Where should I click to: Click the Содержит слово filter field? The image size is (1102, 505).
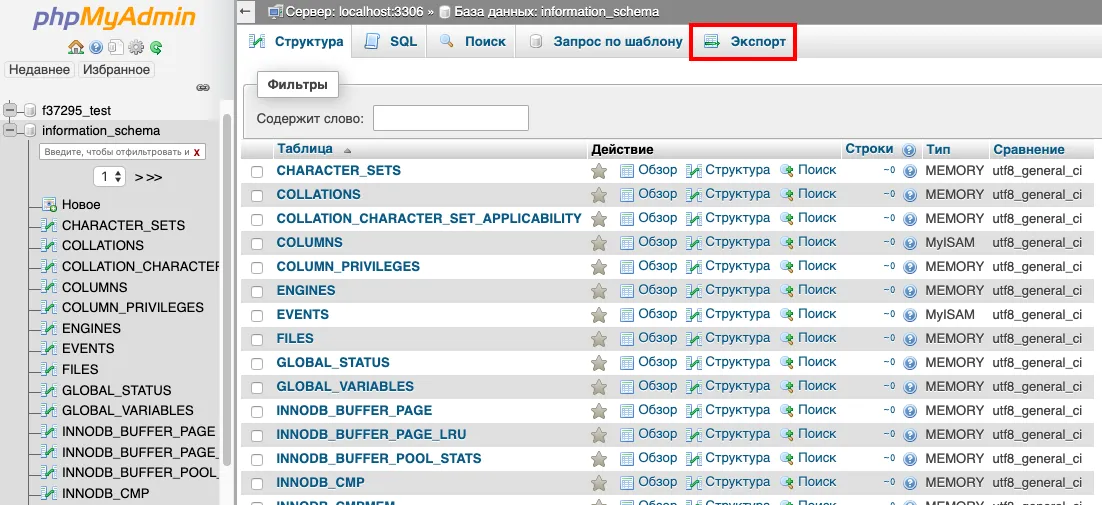(x=450, y=118)
